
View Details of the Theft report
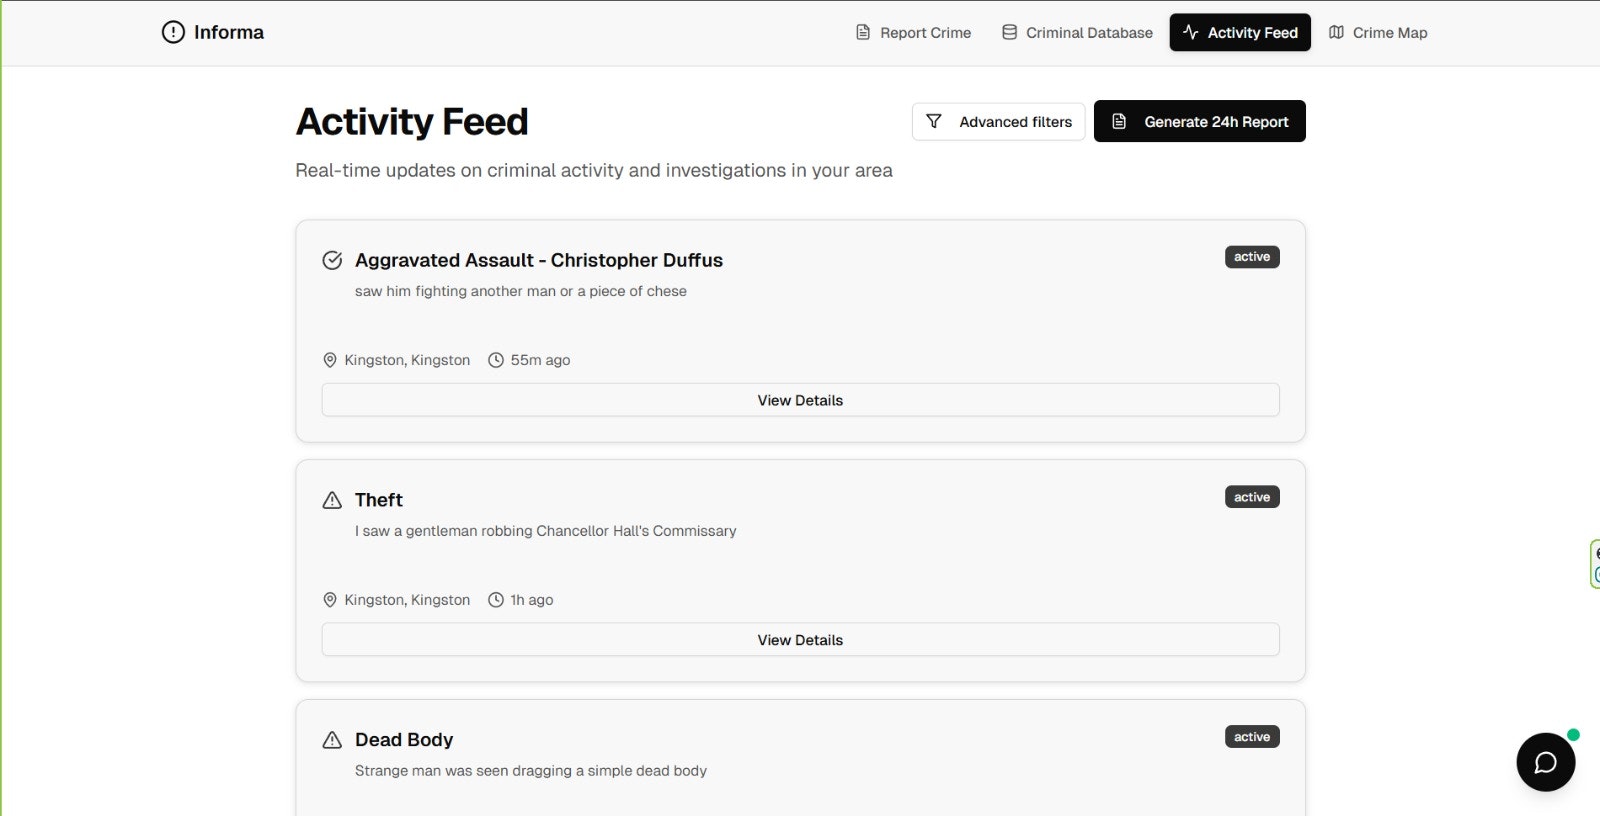tap(800, 640)
